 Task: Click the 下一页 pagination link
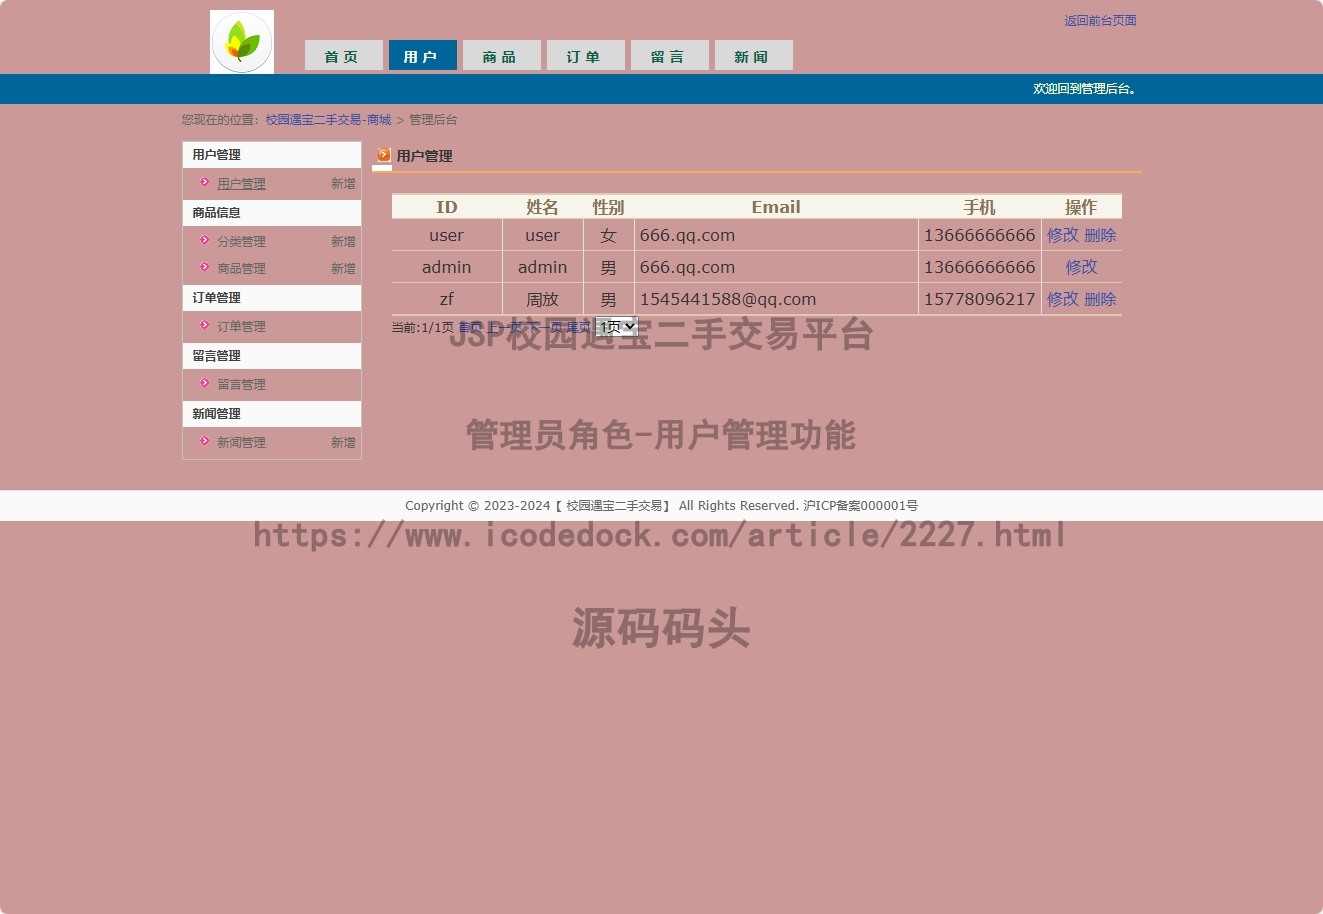tap(544, 328)
